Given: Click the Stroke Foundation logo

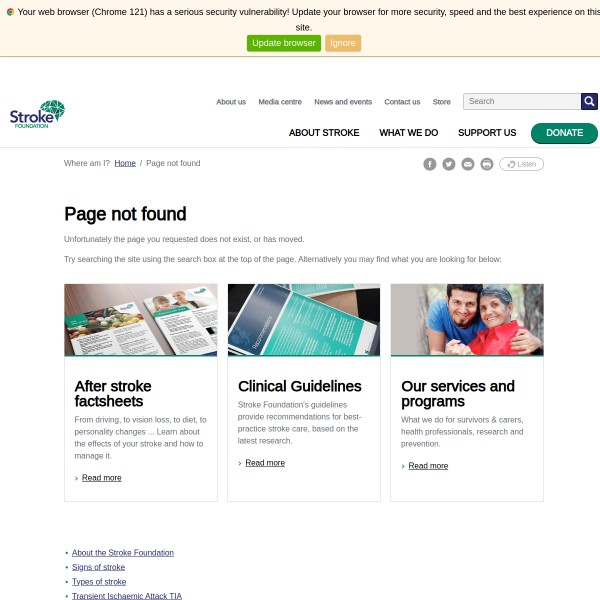Looking at the screenshot, I should [38, 114].
